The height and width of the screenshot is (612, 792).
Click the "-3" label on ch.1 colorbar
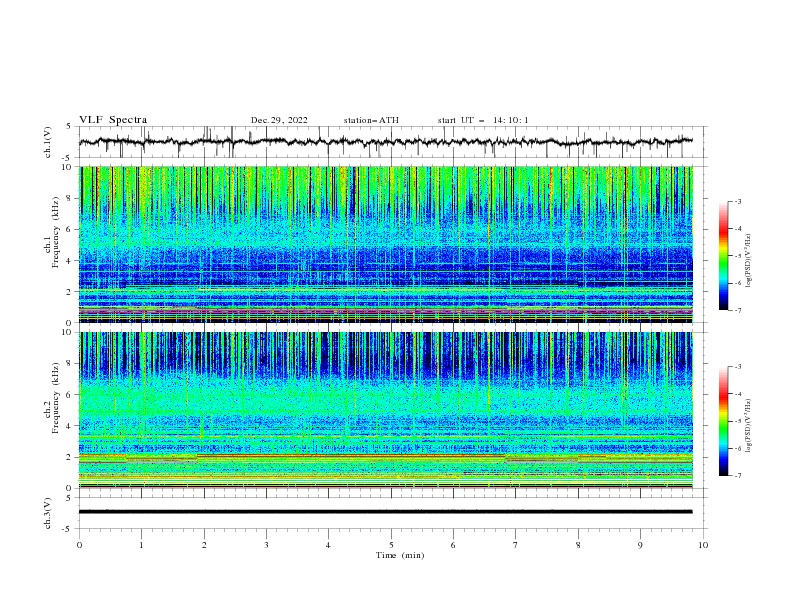pos(738,201)
